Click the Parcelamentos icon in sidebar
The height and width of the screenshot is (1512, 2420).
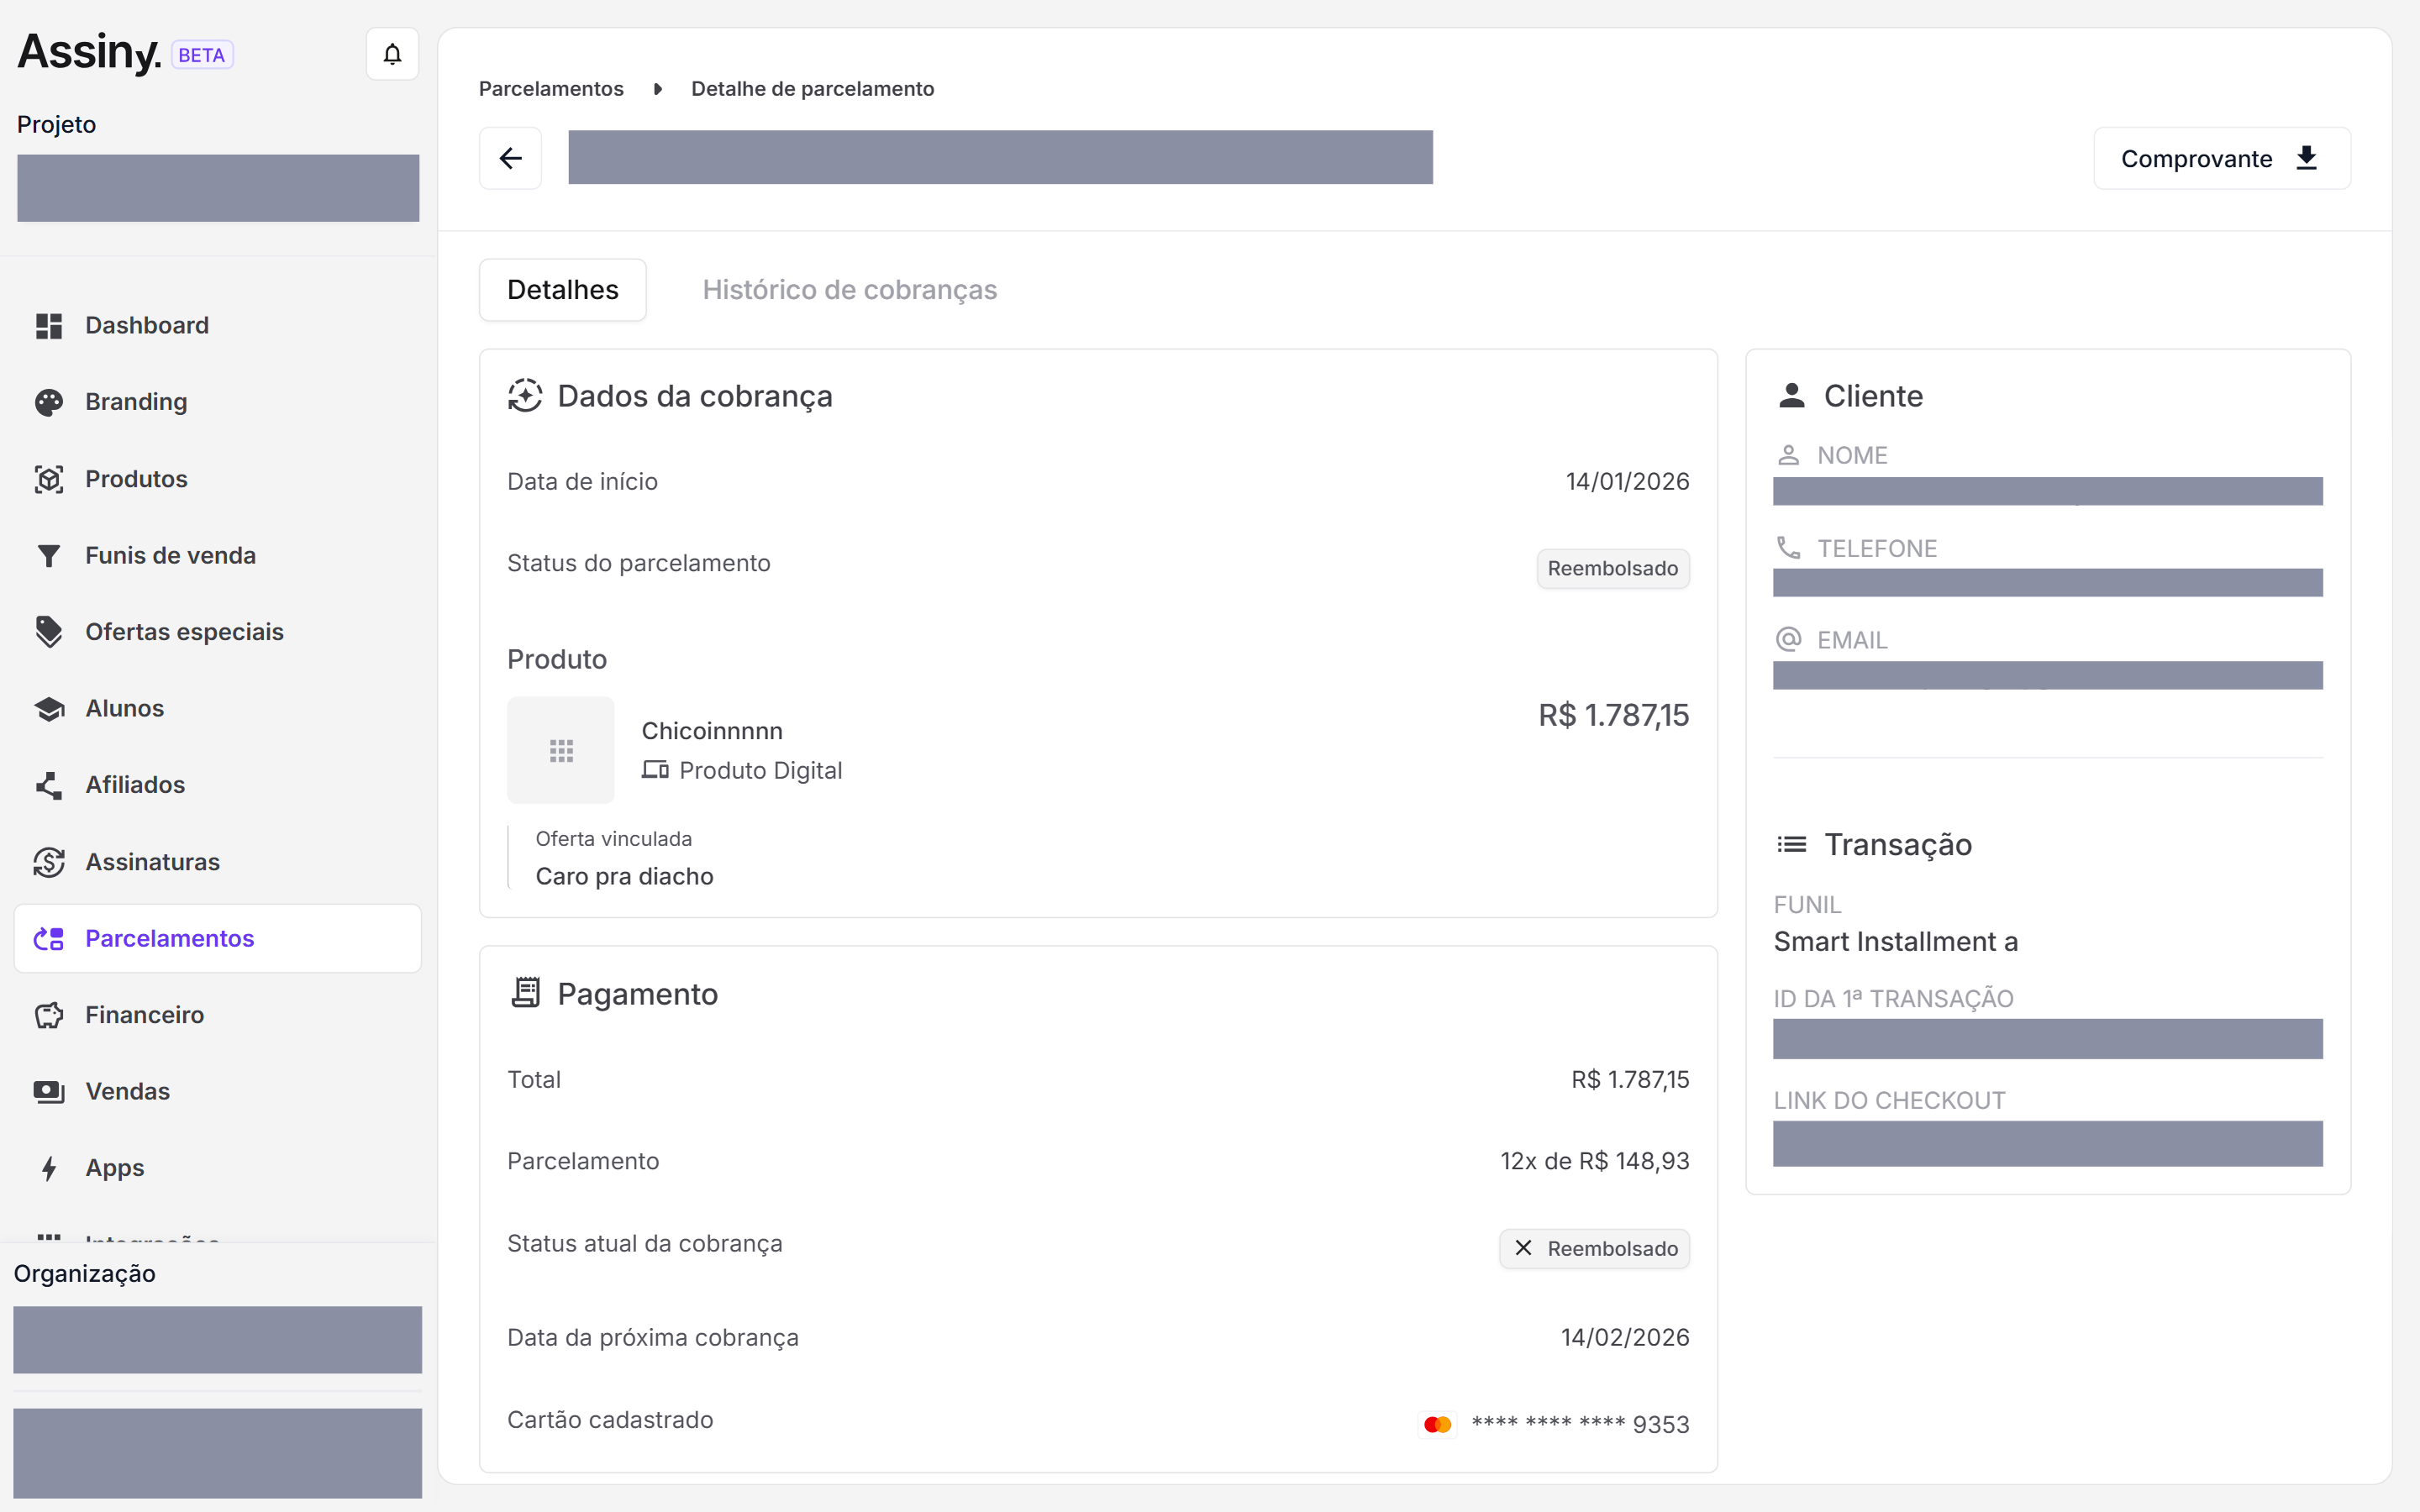49,939
